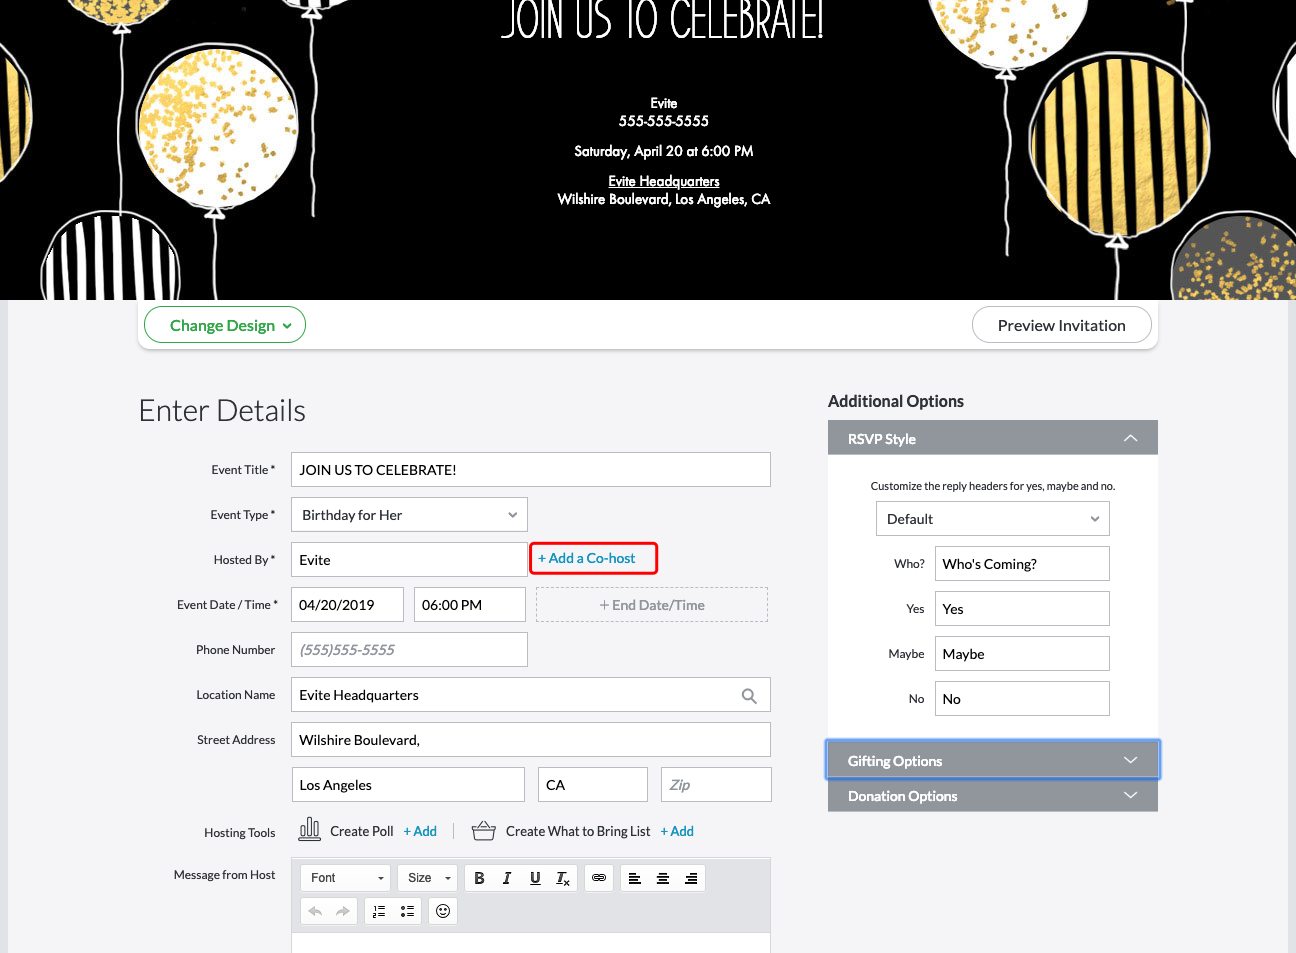Screen dimensions: 1296x953
Task: Click the remove formatting icon
Action: point(563,878)
